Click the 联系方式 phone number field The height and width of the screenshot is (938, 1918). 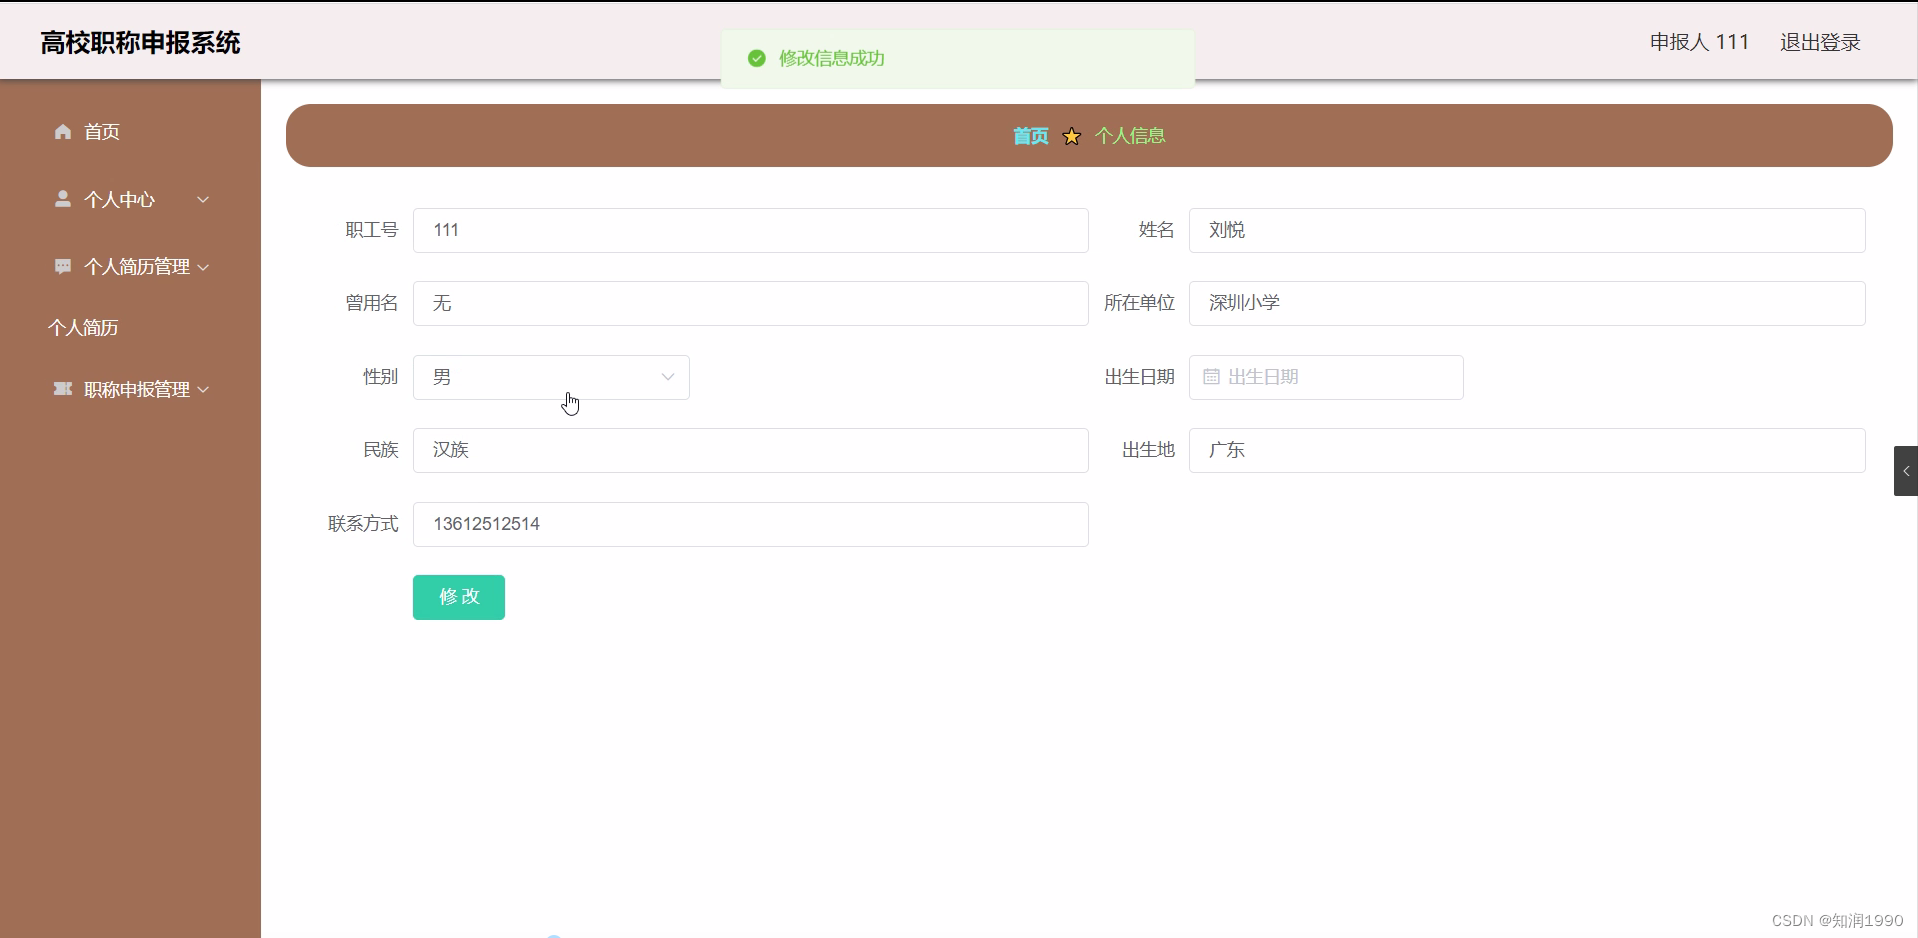(x=751, y=524)
